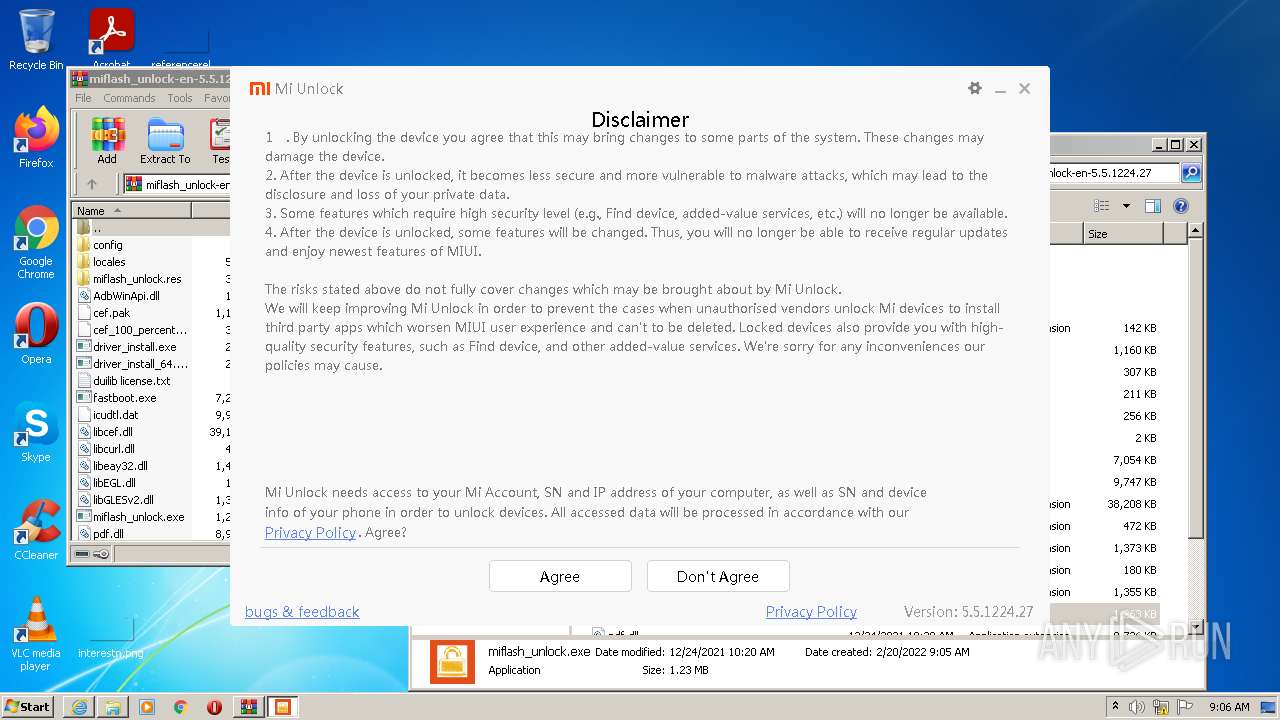Select driver_install.exe in WinRAR list
The image size is (1280, 720).
[134, 346]
